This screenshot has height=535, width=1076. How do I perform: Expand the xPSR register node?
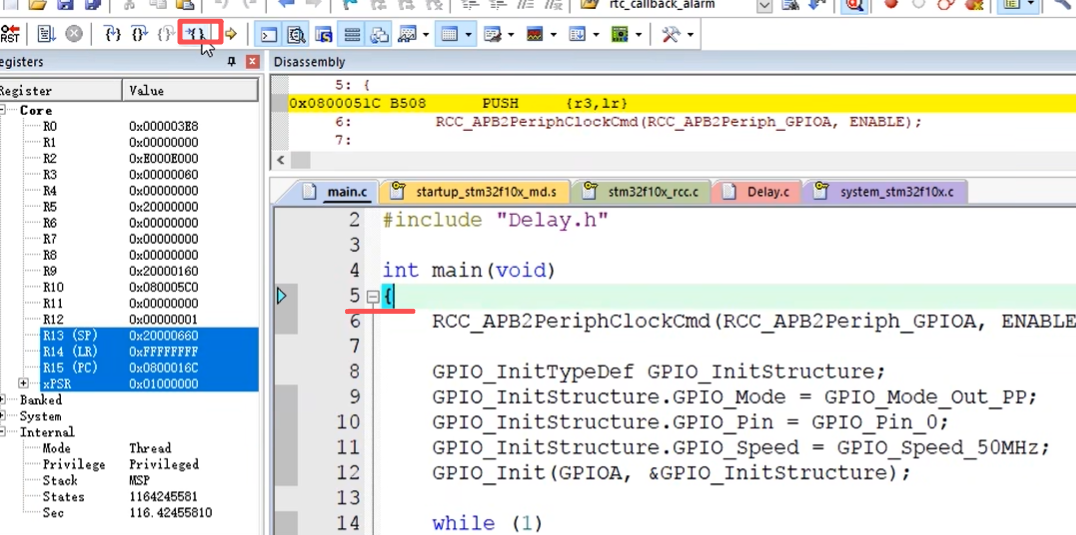(x=23, y=383)
